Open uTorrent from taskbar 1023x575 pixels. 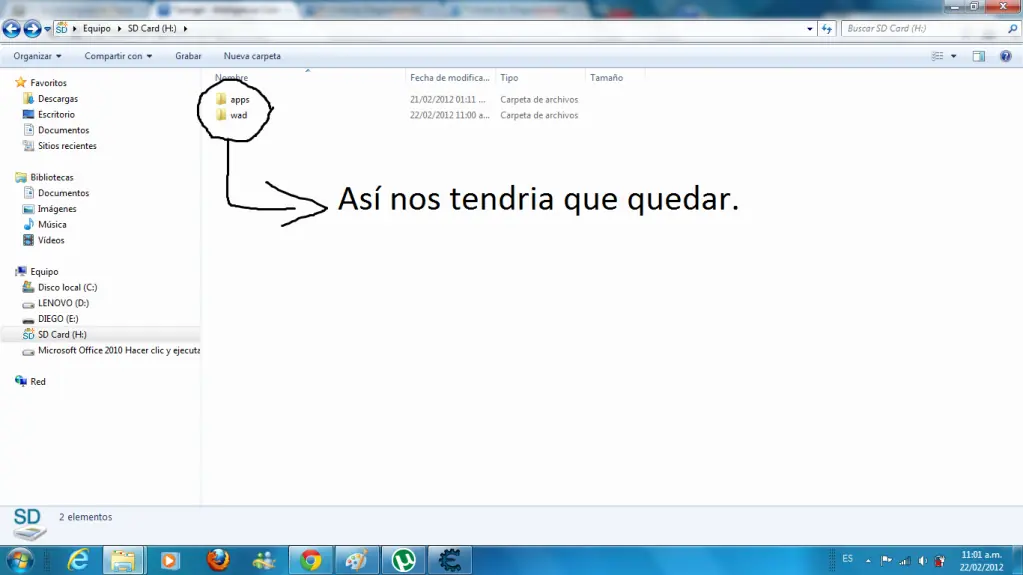[403, 560]
